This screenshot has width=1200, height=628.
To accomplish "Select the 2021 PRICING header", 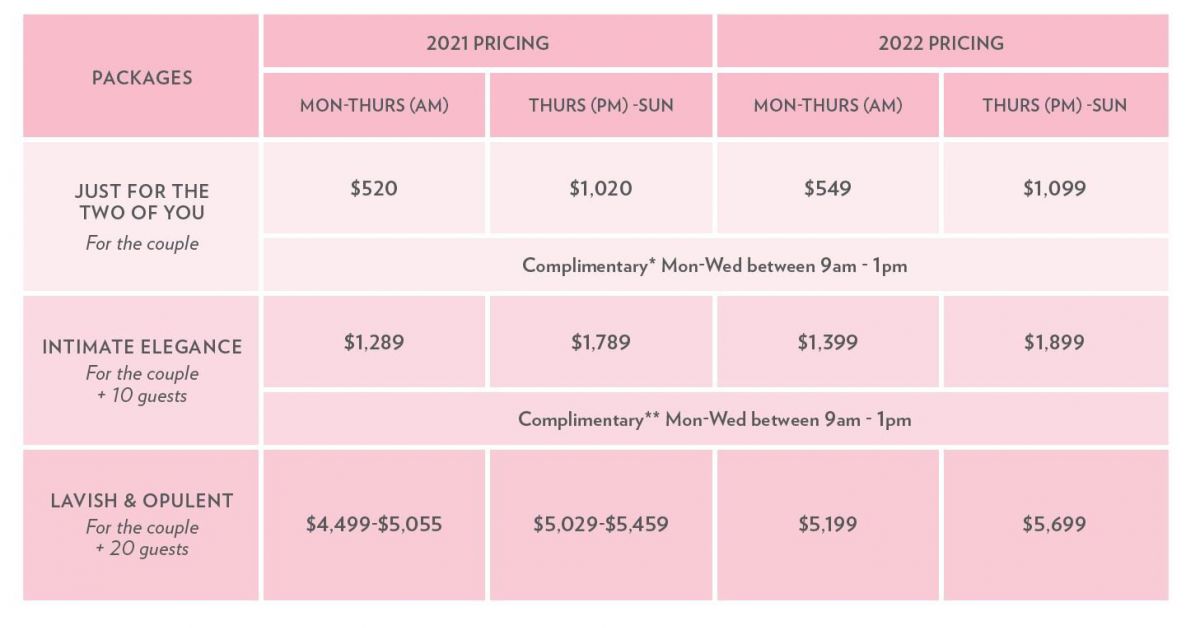I will click(x=488, y=42).
